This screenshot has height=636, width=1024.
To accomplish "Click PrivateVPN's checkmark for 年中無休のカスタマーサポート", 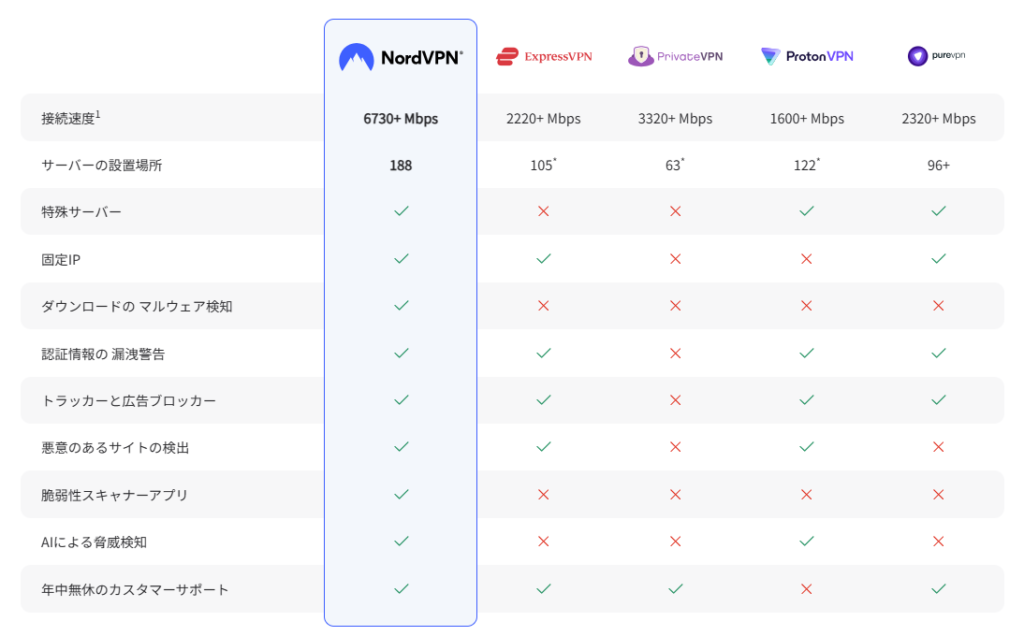I will click(675, 589).
